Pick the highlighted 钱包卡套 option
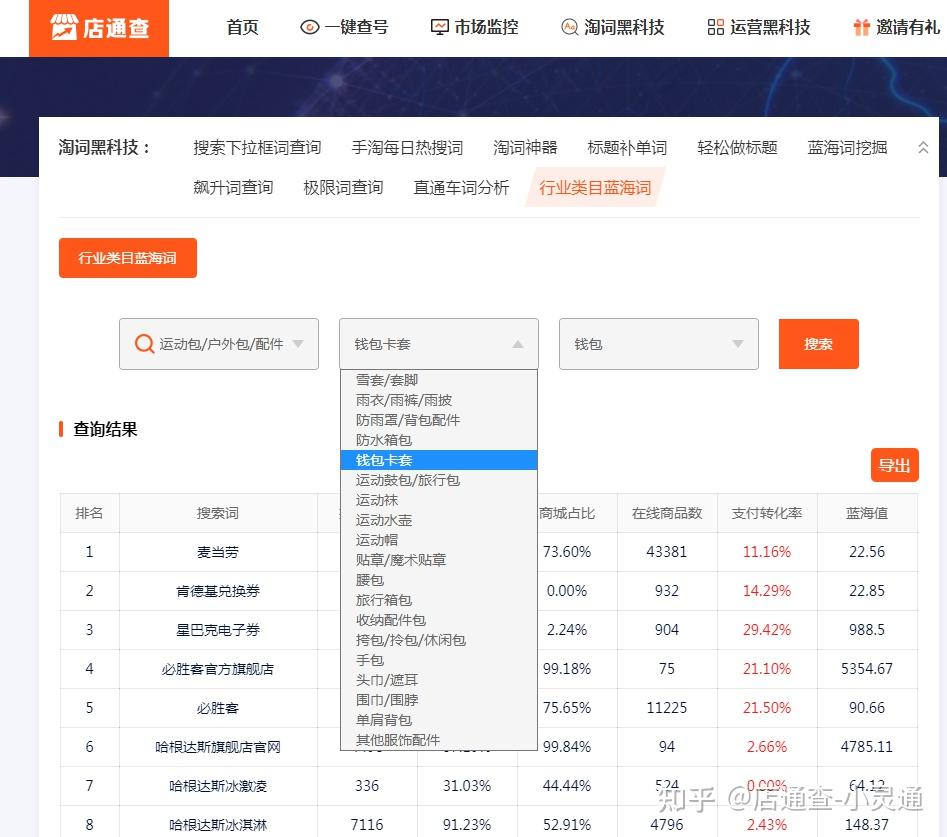The image size is (947, 837). point(438,460)
